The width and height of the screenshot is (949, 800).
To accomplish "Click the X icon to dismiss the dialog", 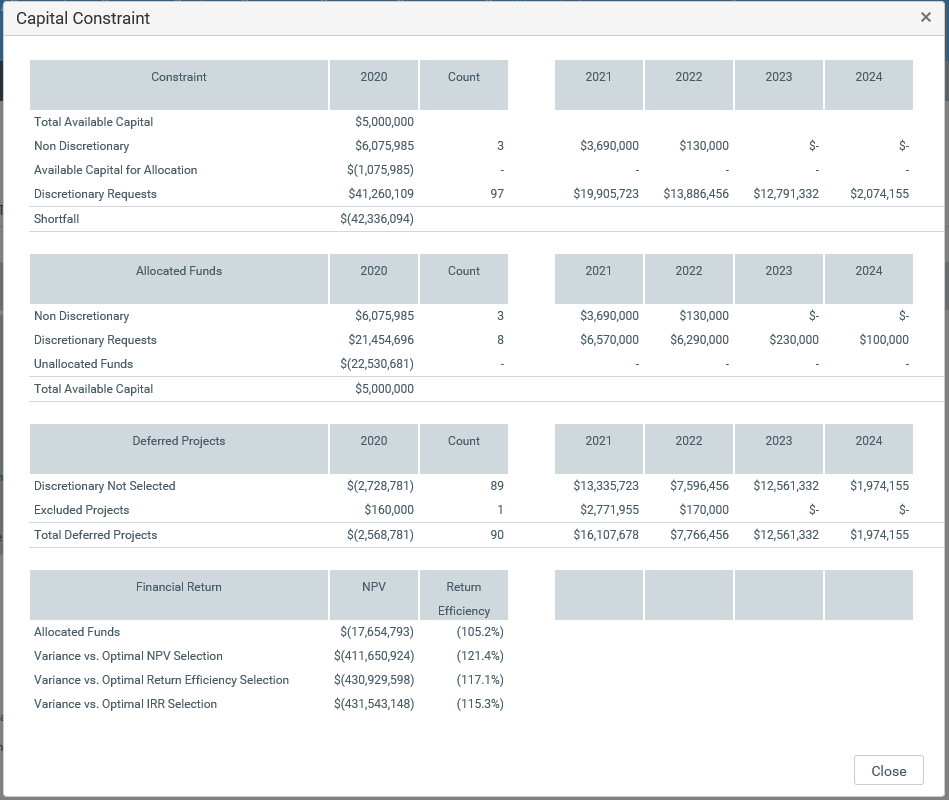I will point(925,18).
